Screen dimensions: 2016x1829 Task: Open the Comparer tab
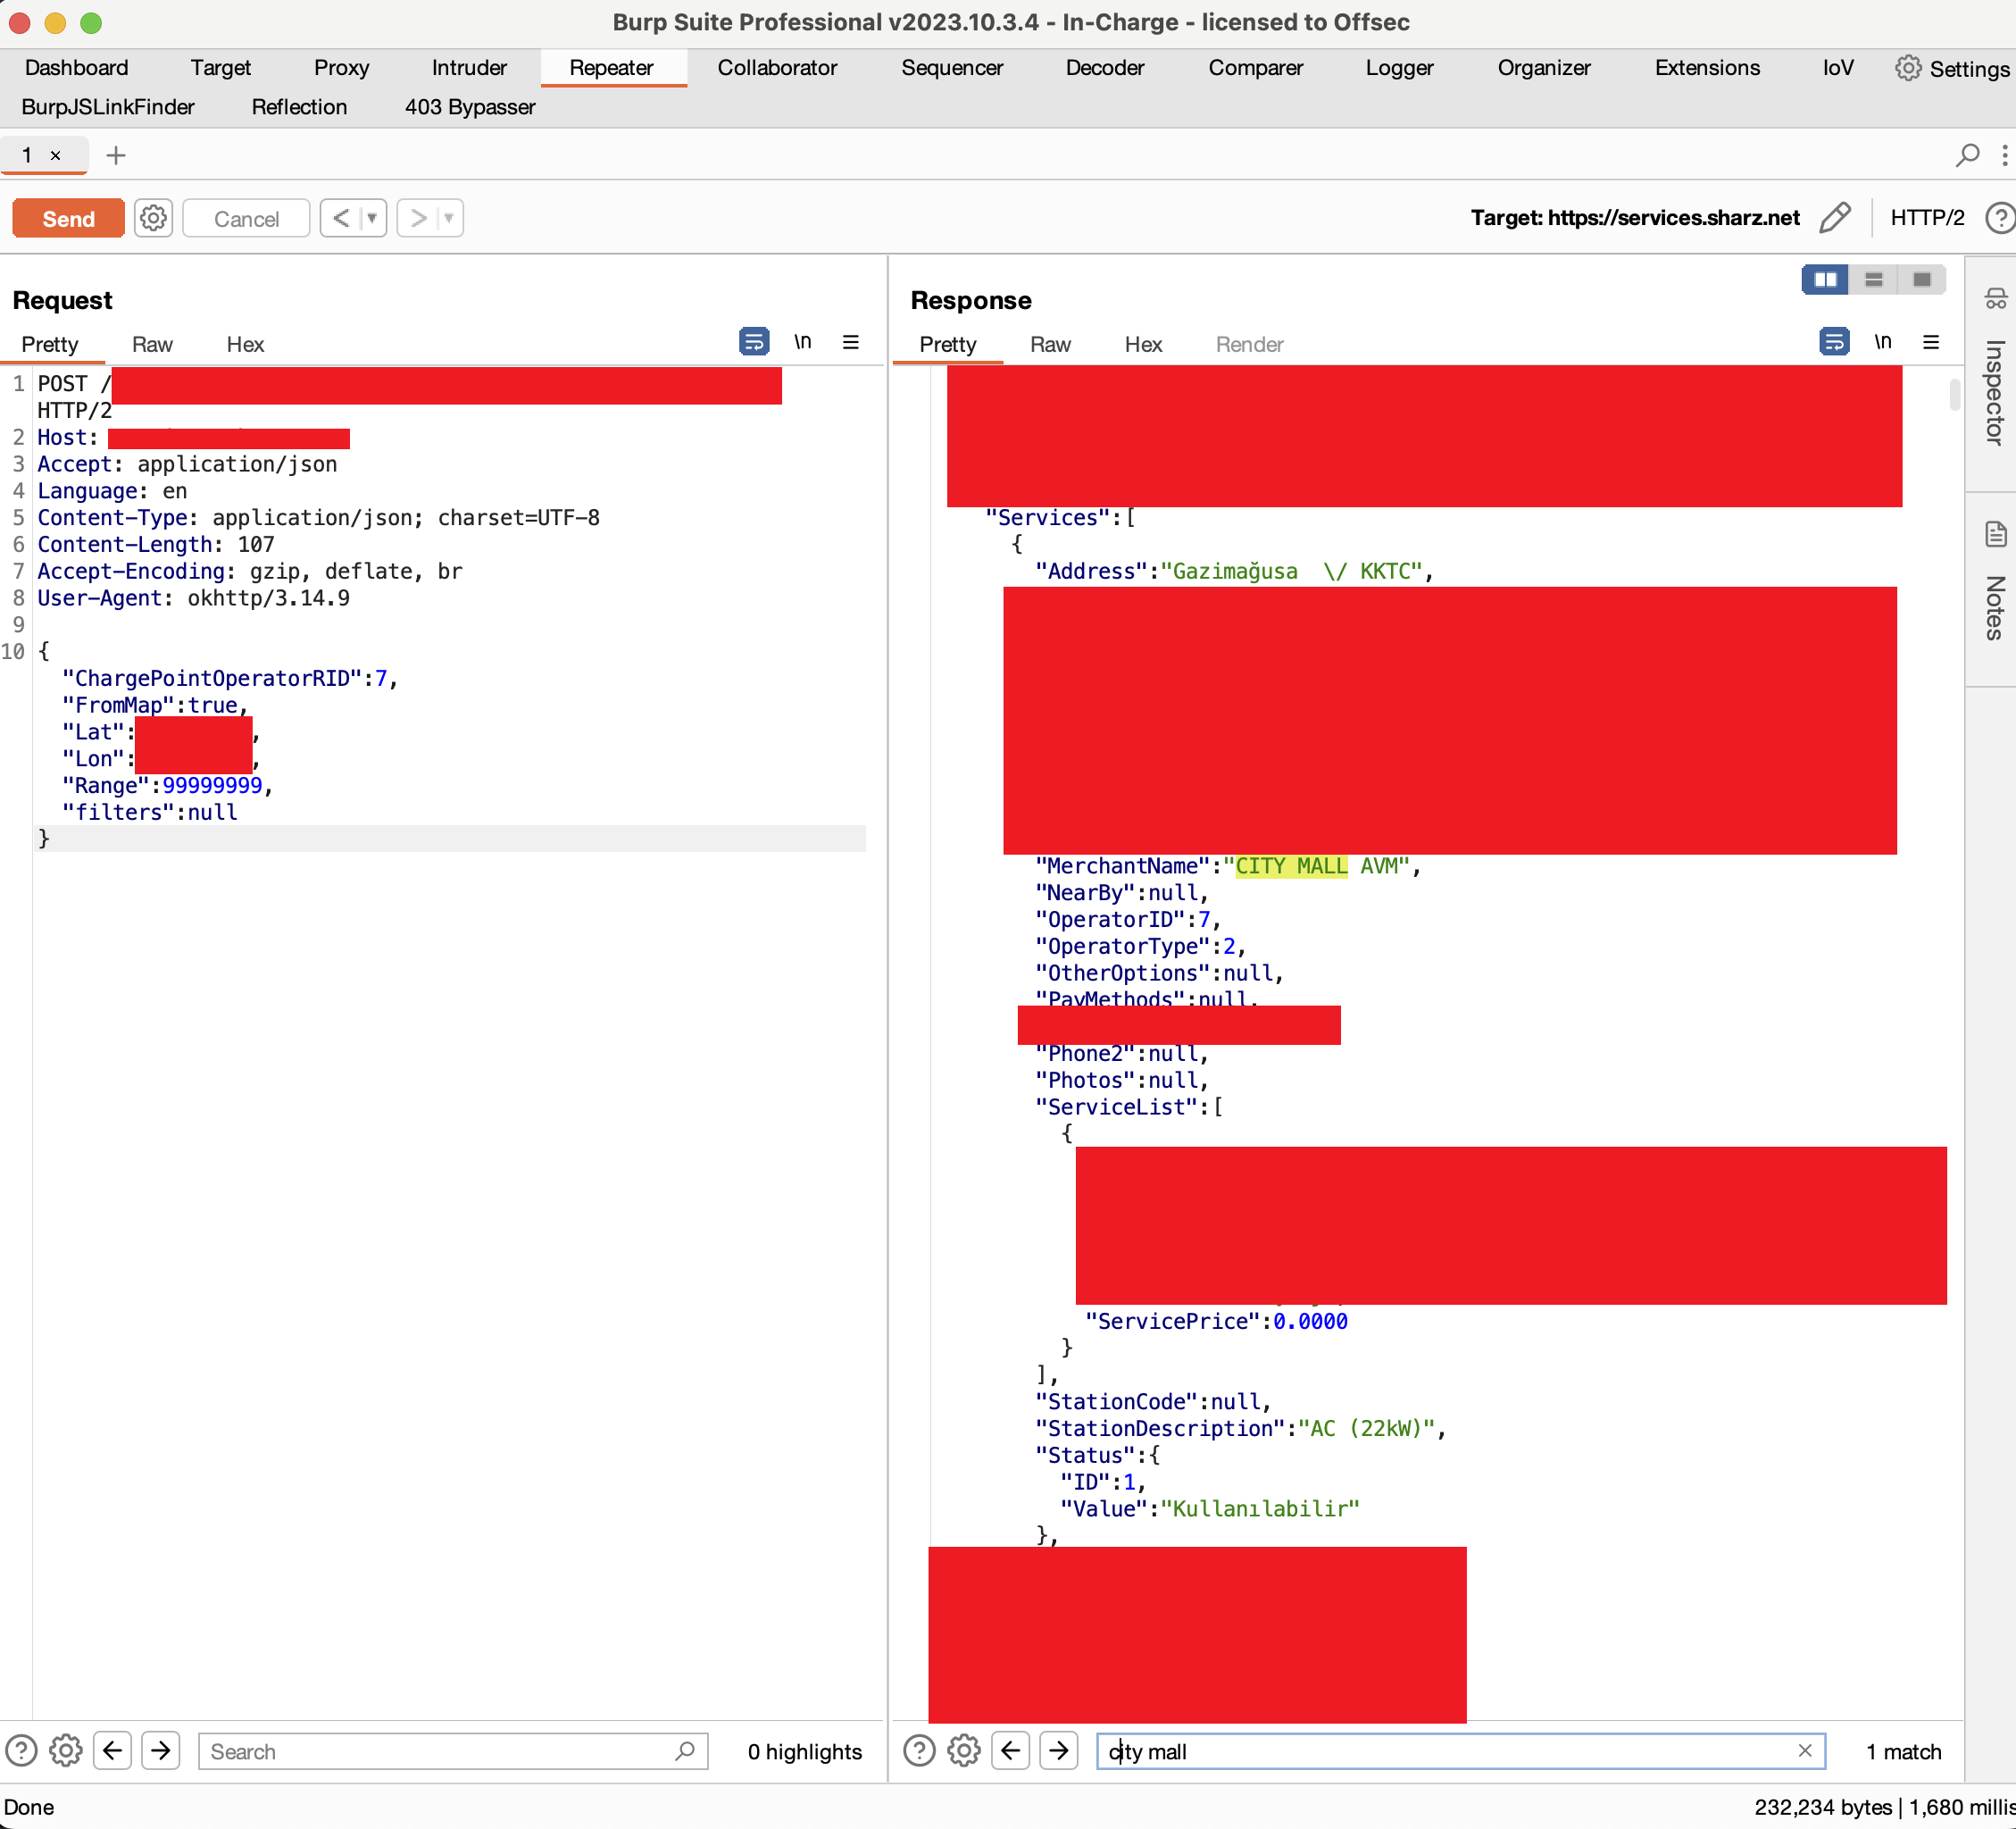click(x=1256, y=67)
